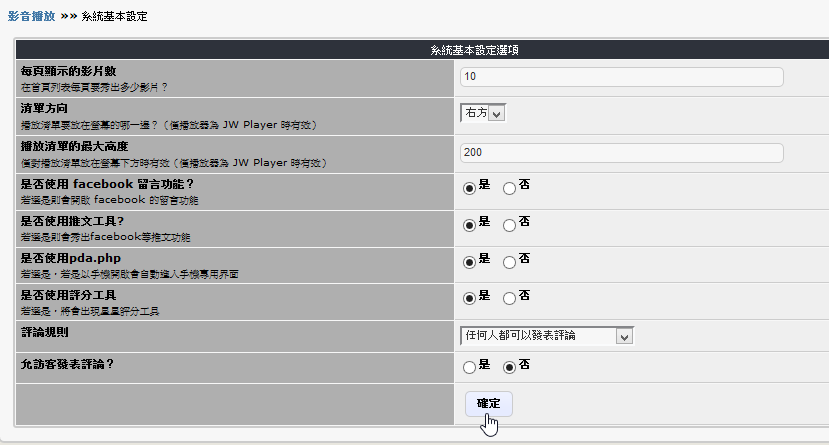Select 是 for facebook 留言功能
Viewport: 829px width, 445px height.
(469, 188)
